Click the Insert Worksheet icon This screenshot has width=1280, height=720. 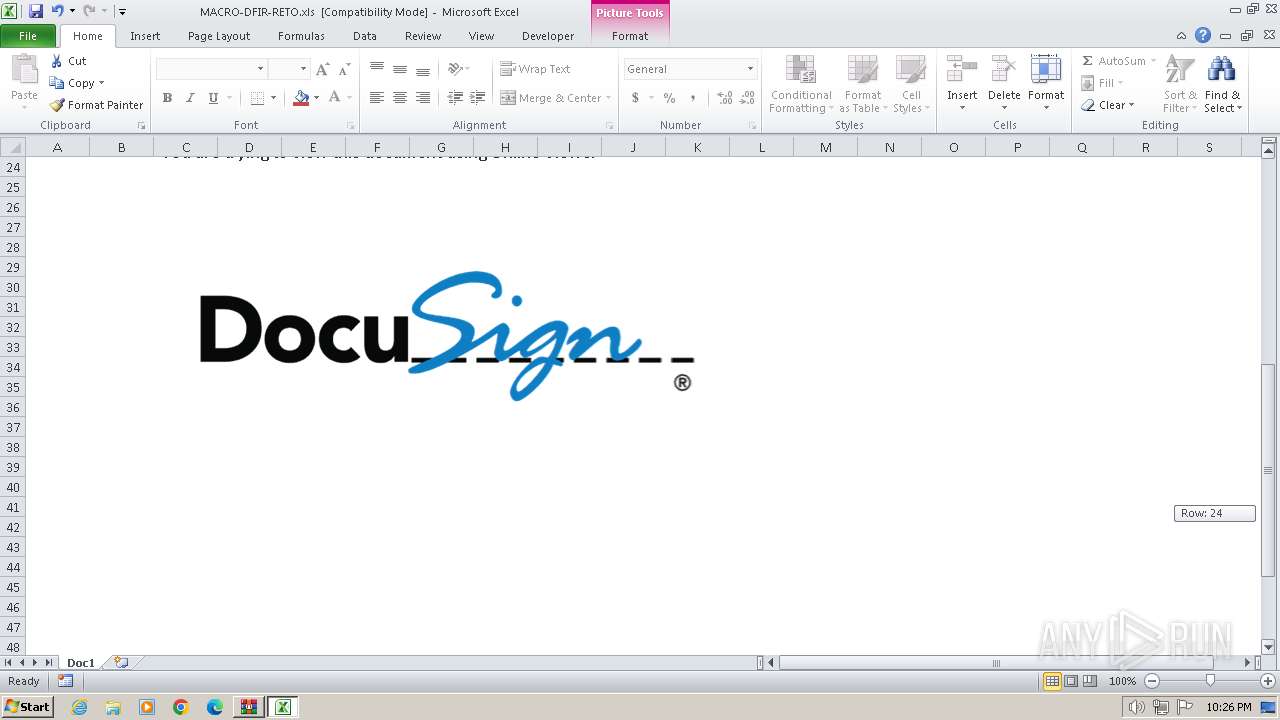[121, 662]
